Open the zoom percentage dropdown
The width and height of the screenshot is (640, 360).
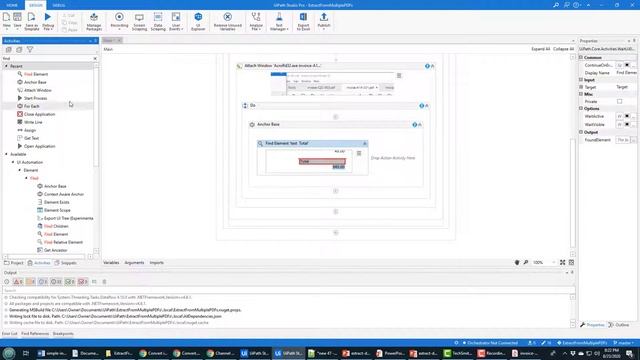point(554,262)
